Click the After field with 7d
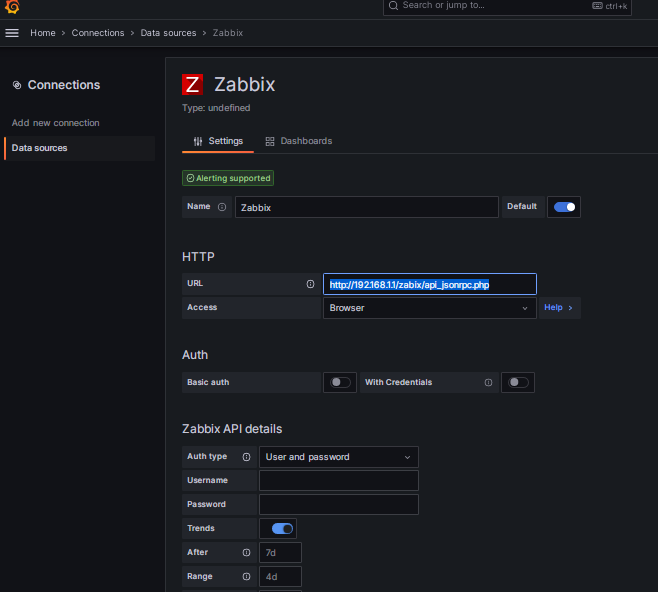The width and height of the screenshot is (658, 592). [280, 553]
